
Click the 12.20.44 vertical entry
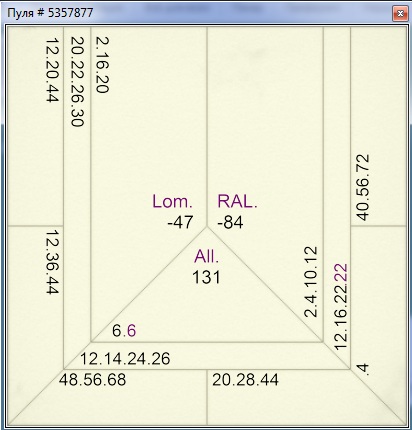52,69
